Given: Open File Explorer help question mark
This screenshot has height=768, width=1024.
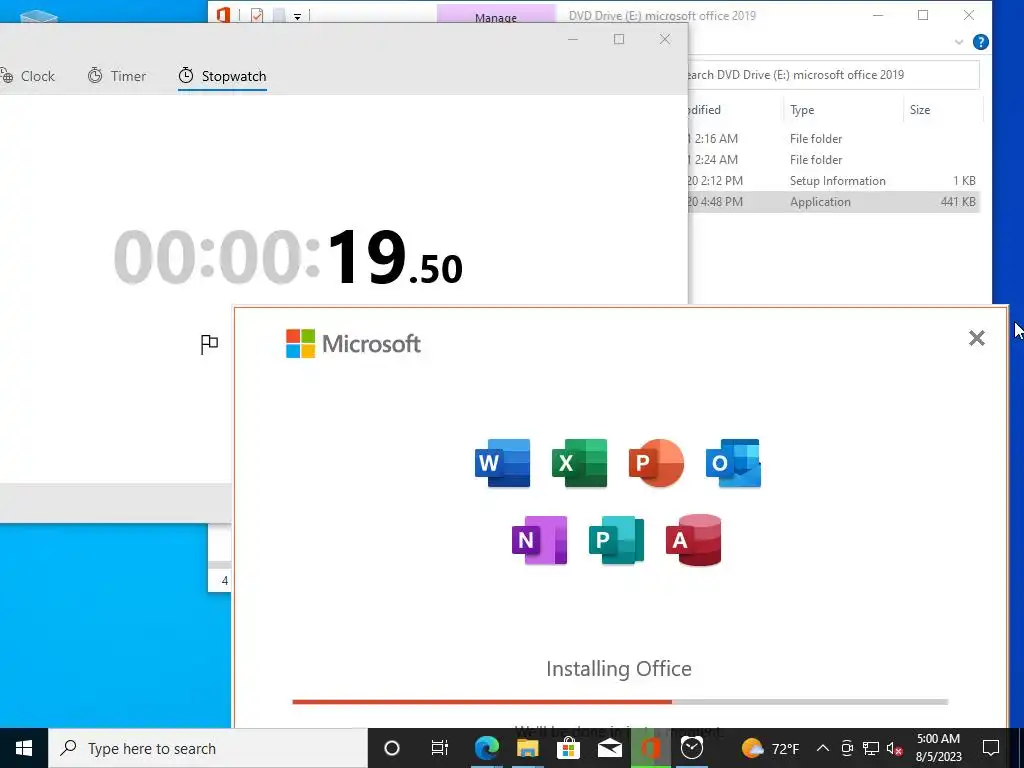Looking at the screenshot, I should (x=980, y=42).
